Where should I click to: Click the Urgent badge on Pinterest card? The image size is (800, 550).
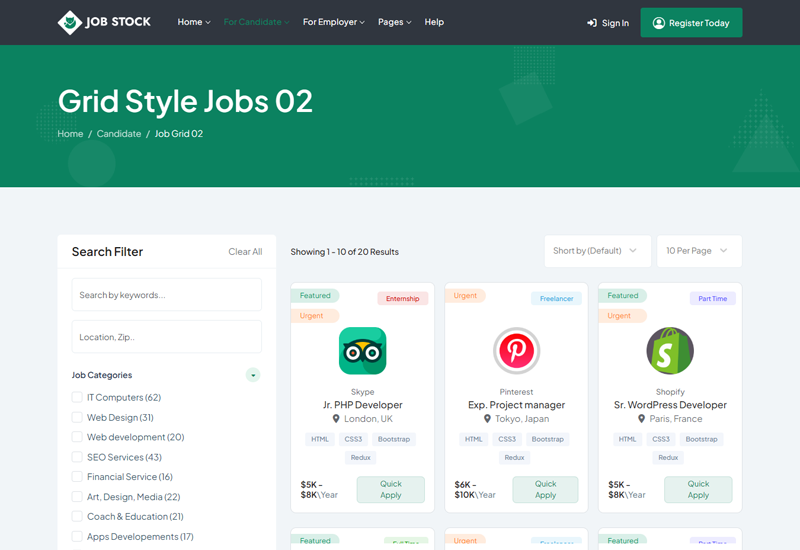(465, 295)
